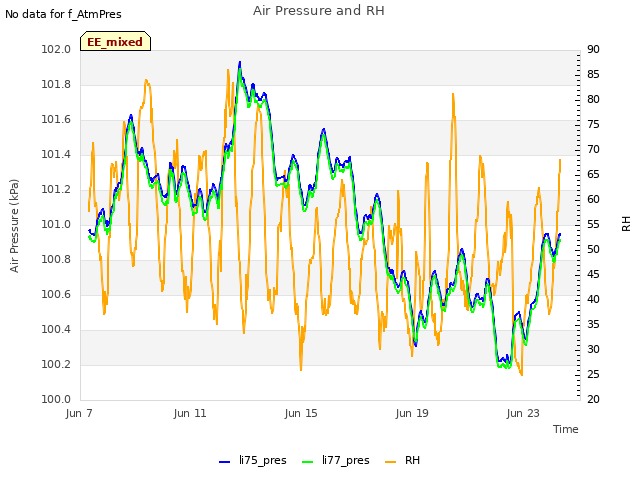Click the 100.4 pressure tick label

56,329
